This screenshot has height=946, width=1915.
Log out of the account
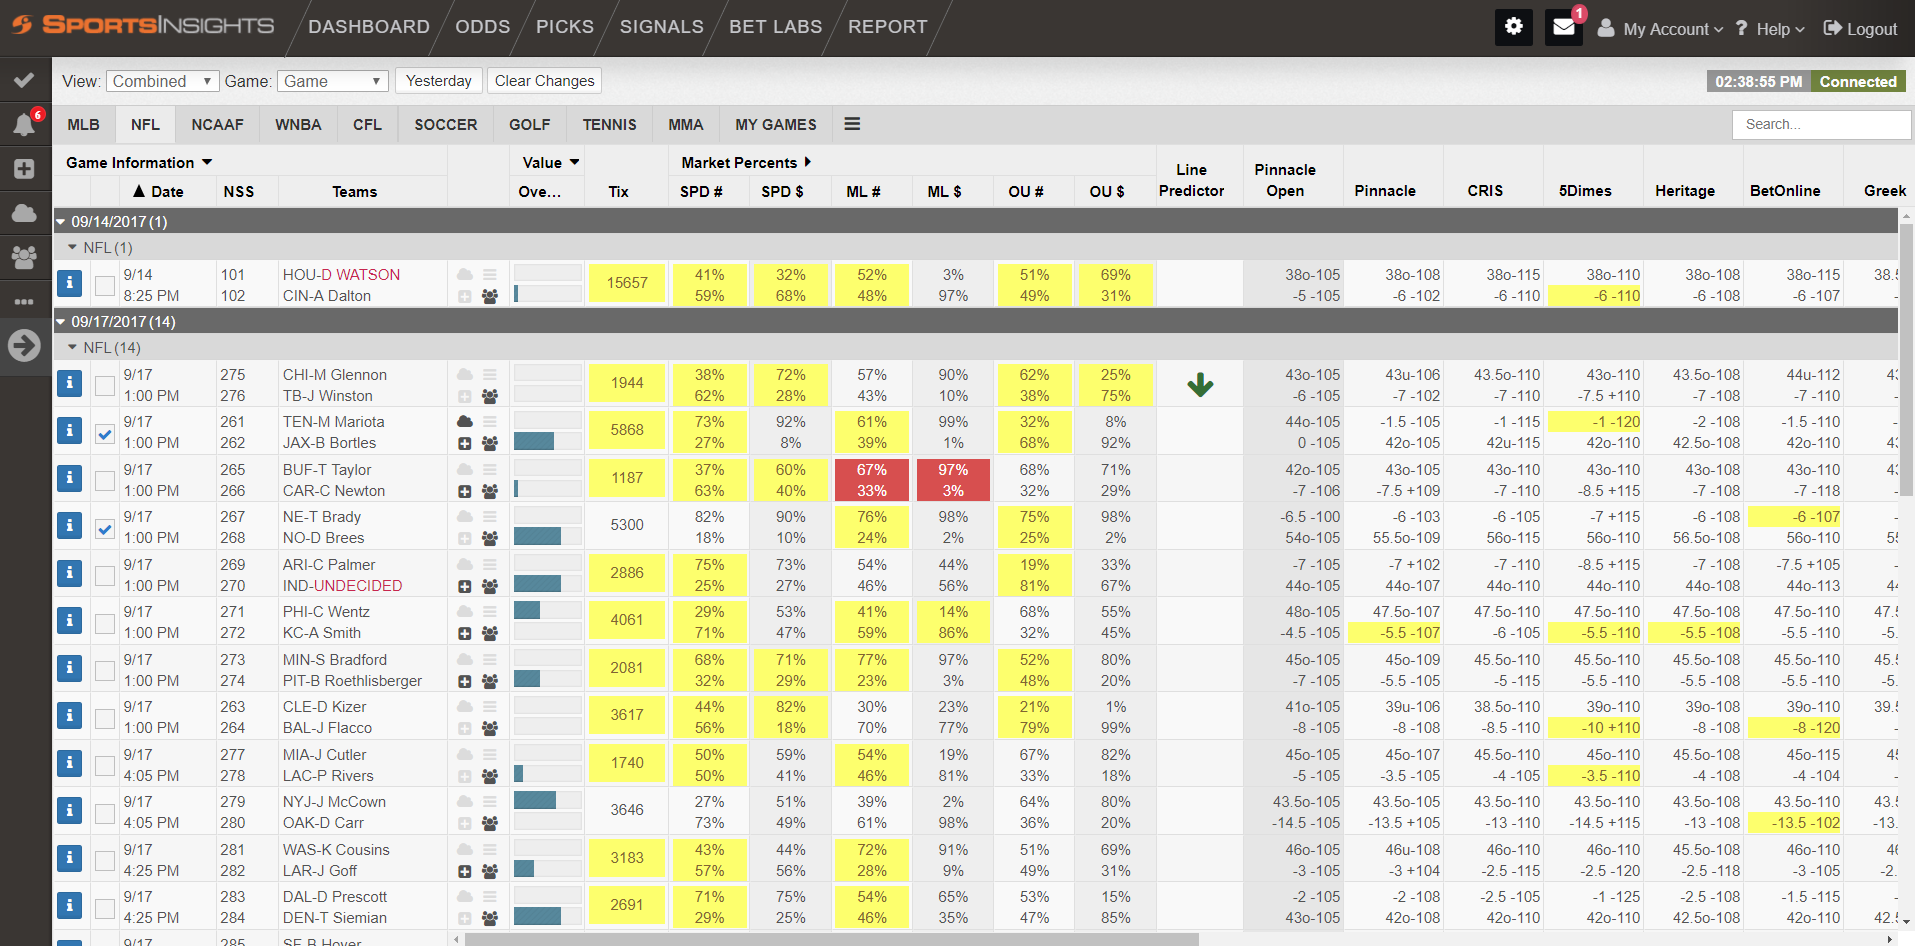[x=1860, y=29]
